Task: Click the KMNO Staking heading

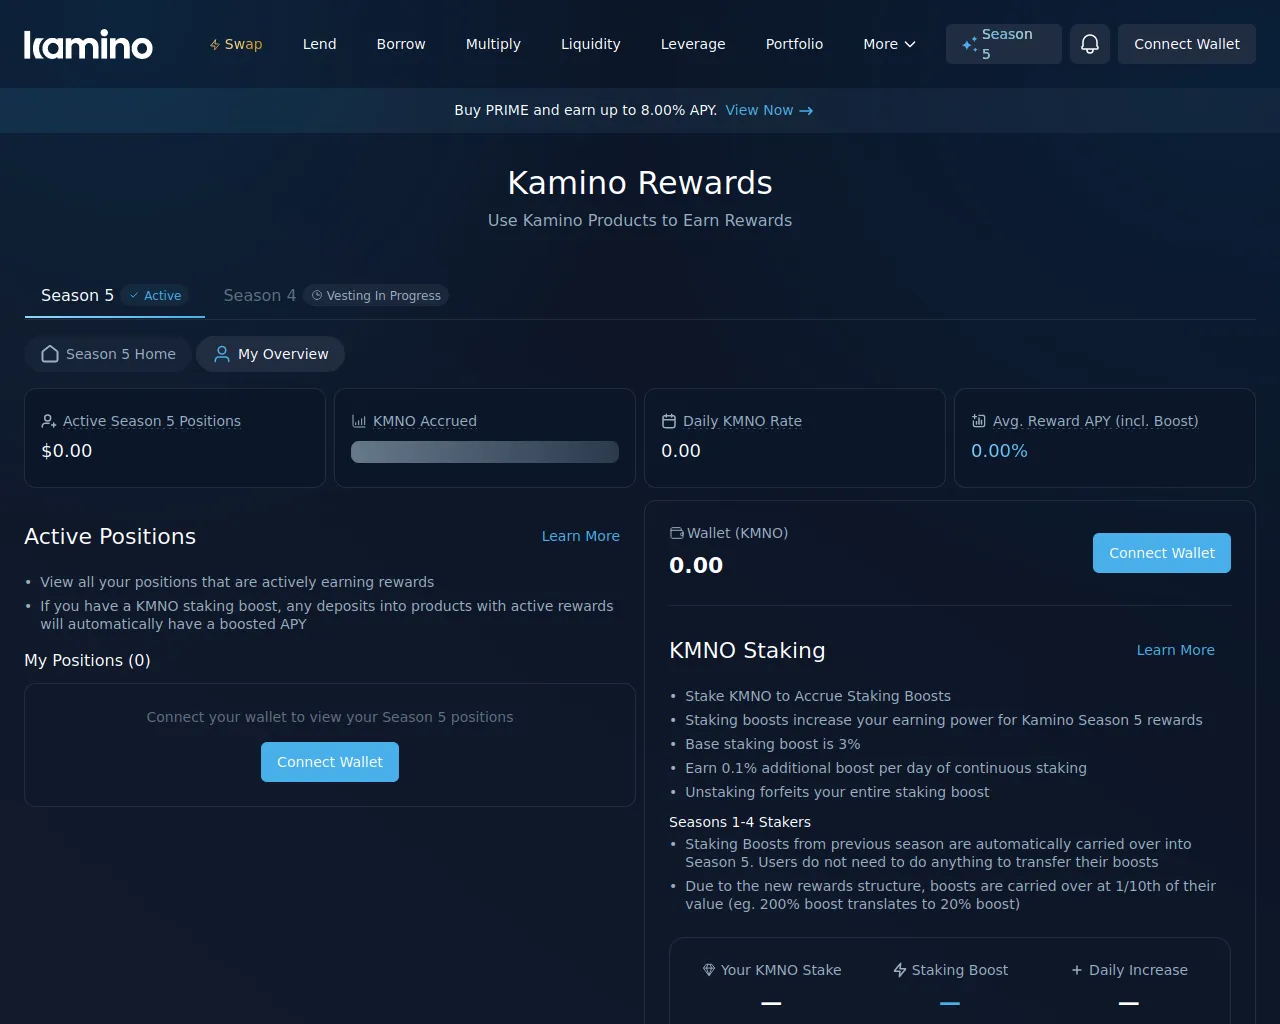Action: 747,651
